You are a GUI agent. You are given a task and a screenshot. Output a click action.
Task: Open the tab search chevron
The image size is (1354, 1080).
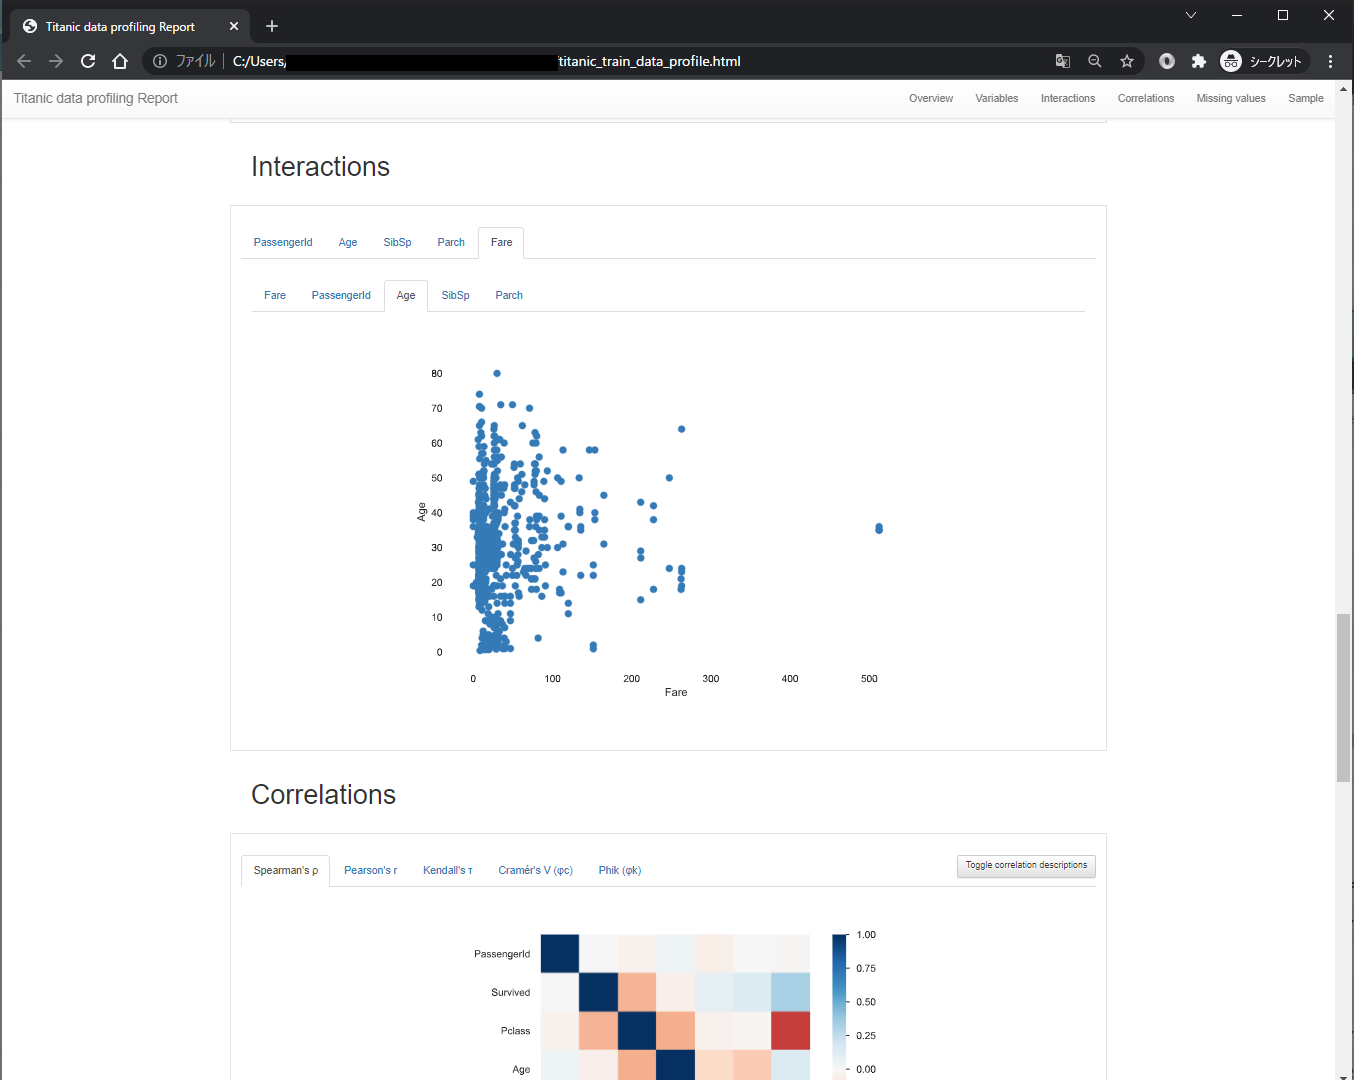(1191, 15)
